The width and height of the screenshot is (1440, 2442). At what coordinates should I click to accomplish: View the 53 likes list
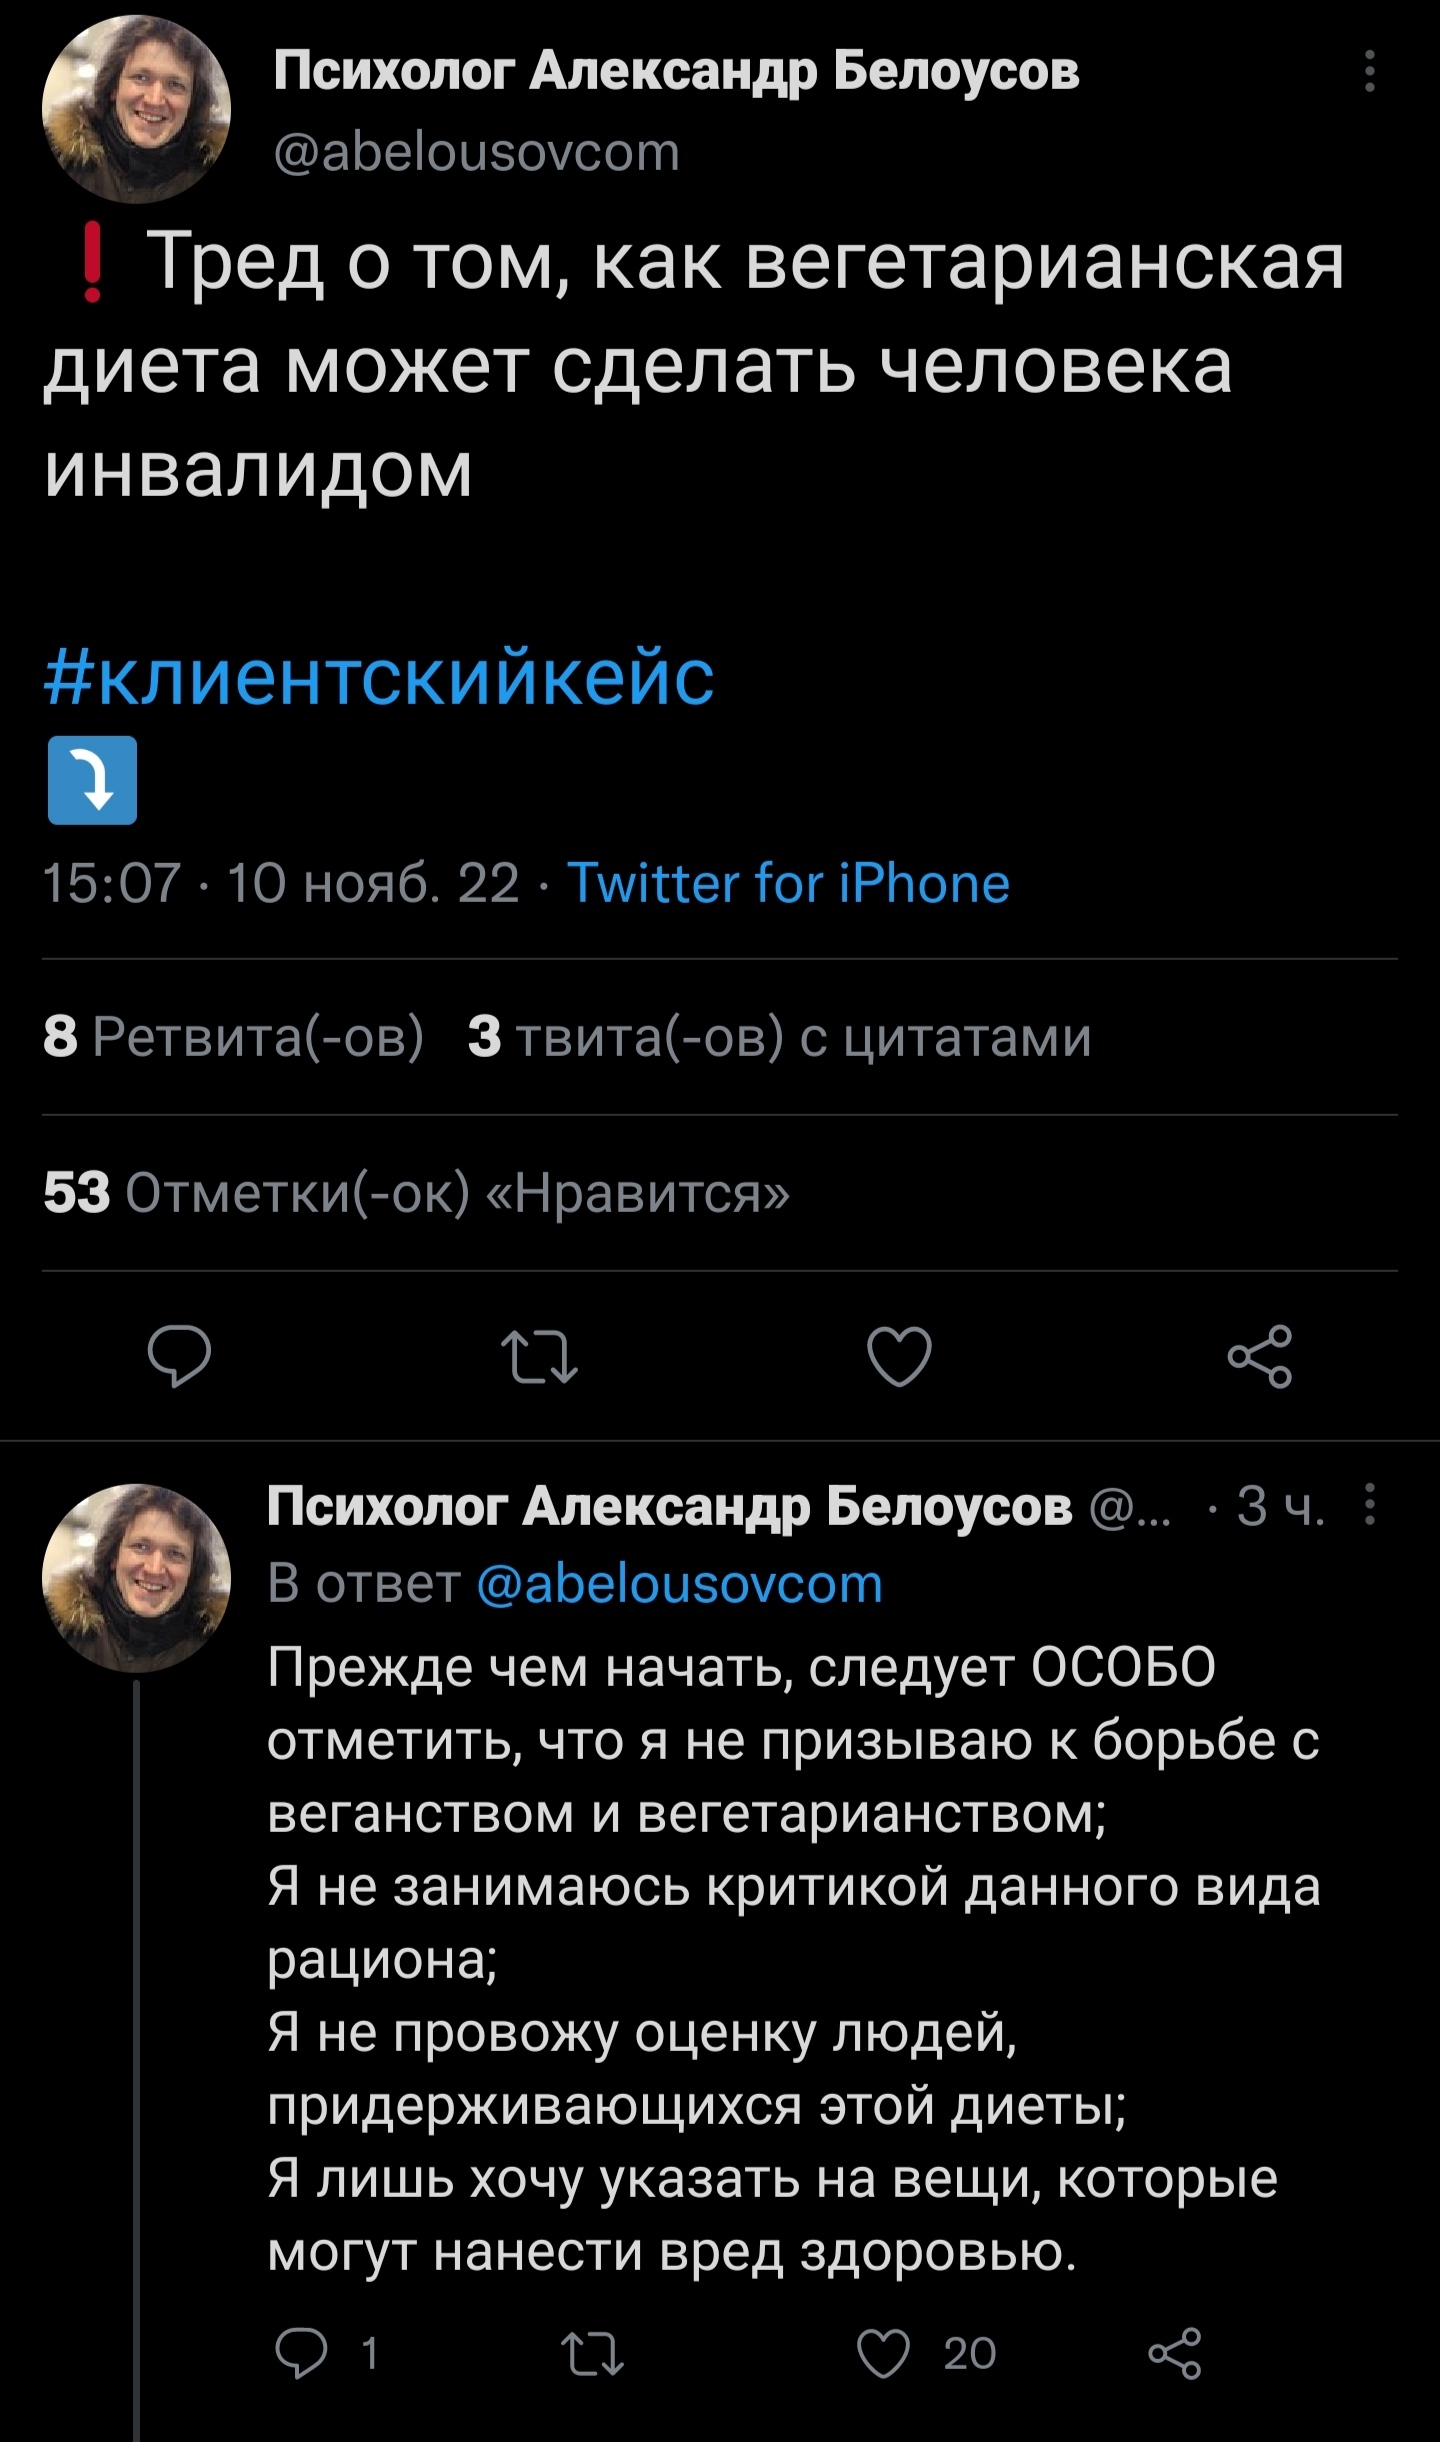[416, 1192]
